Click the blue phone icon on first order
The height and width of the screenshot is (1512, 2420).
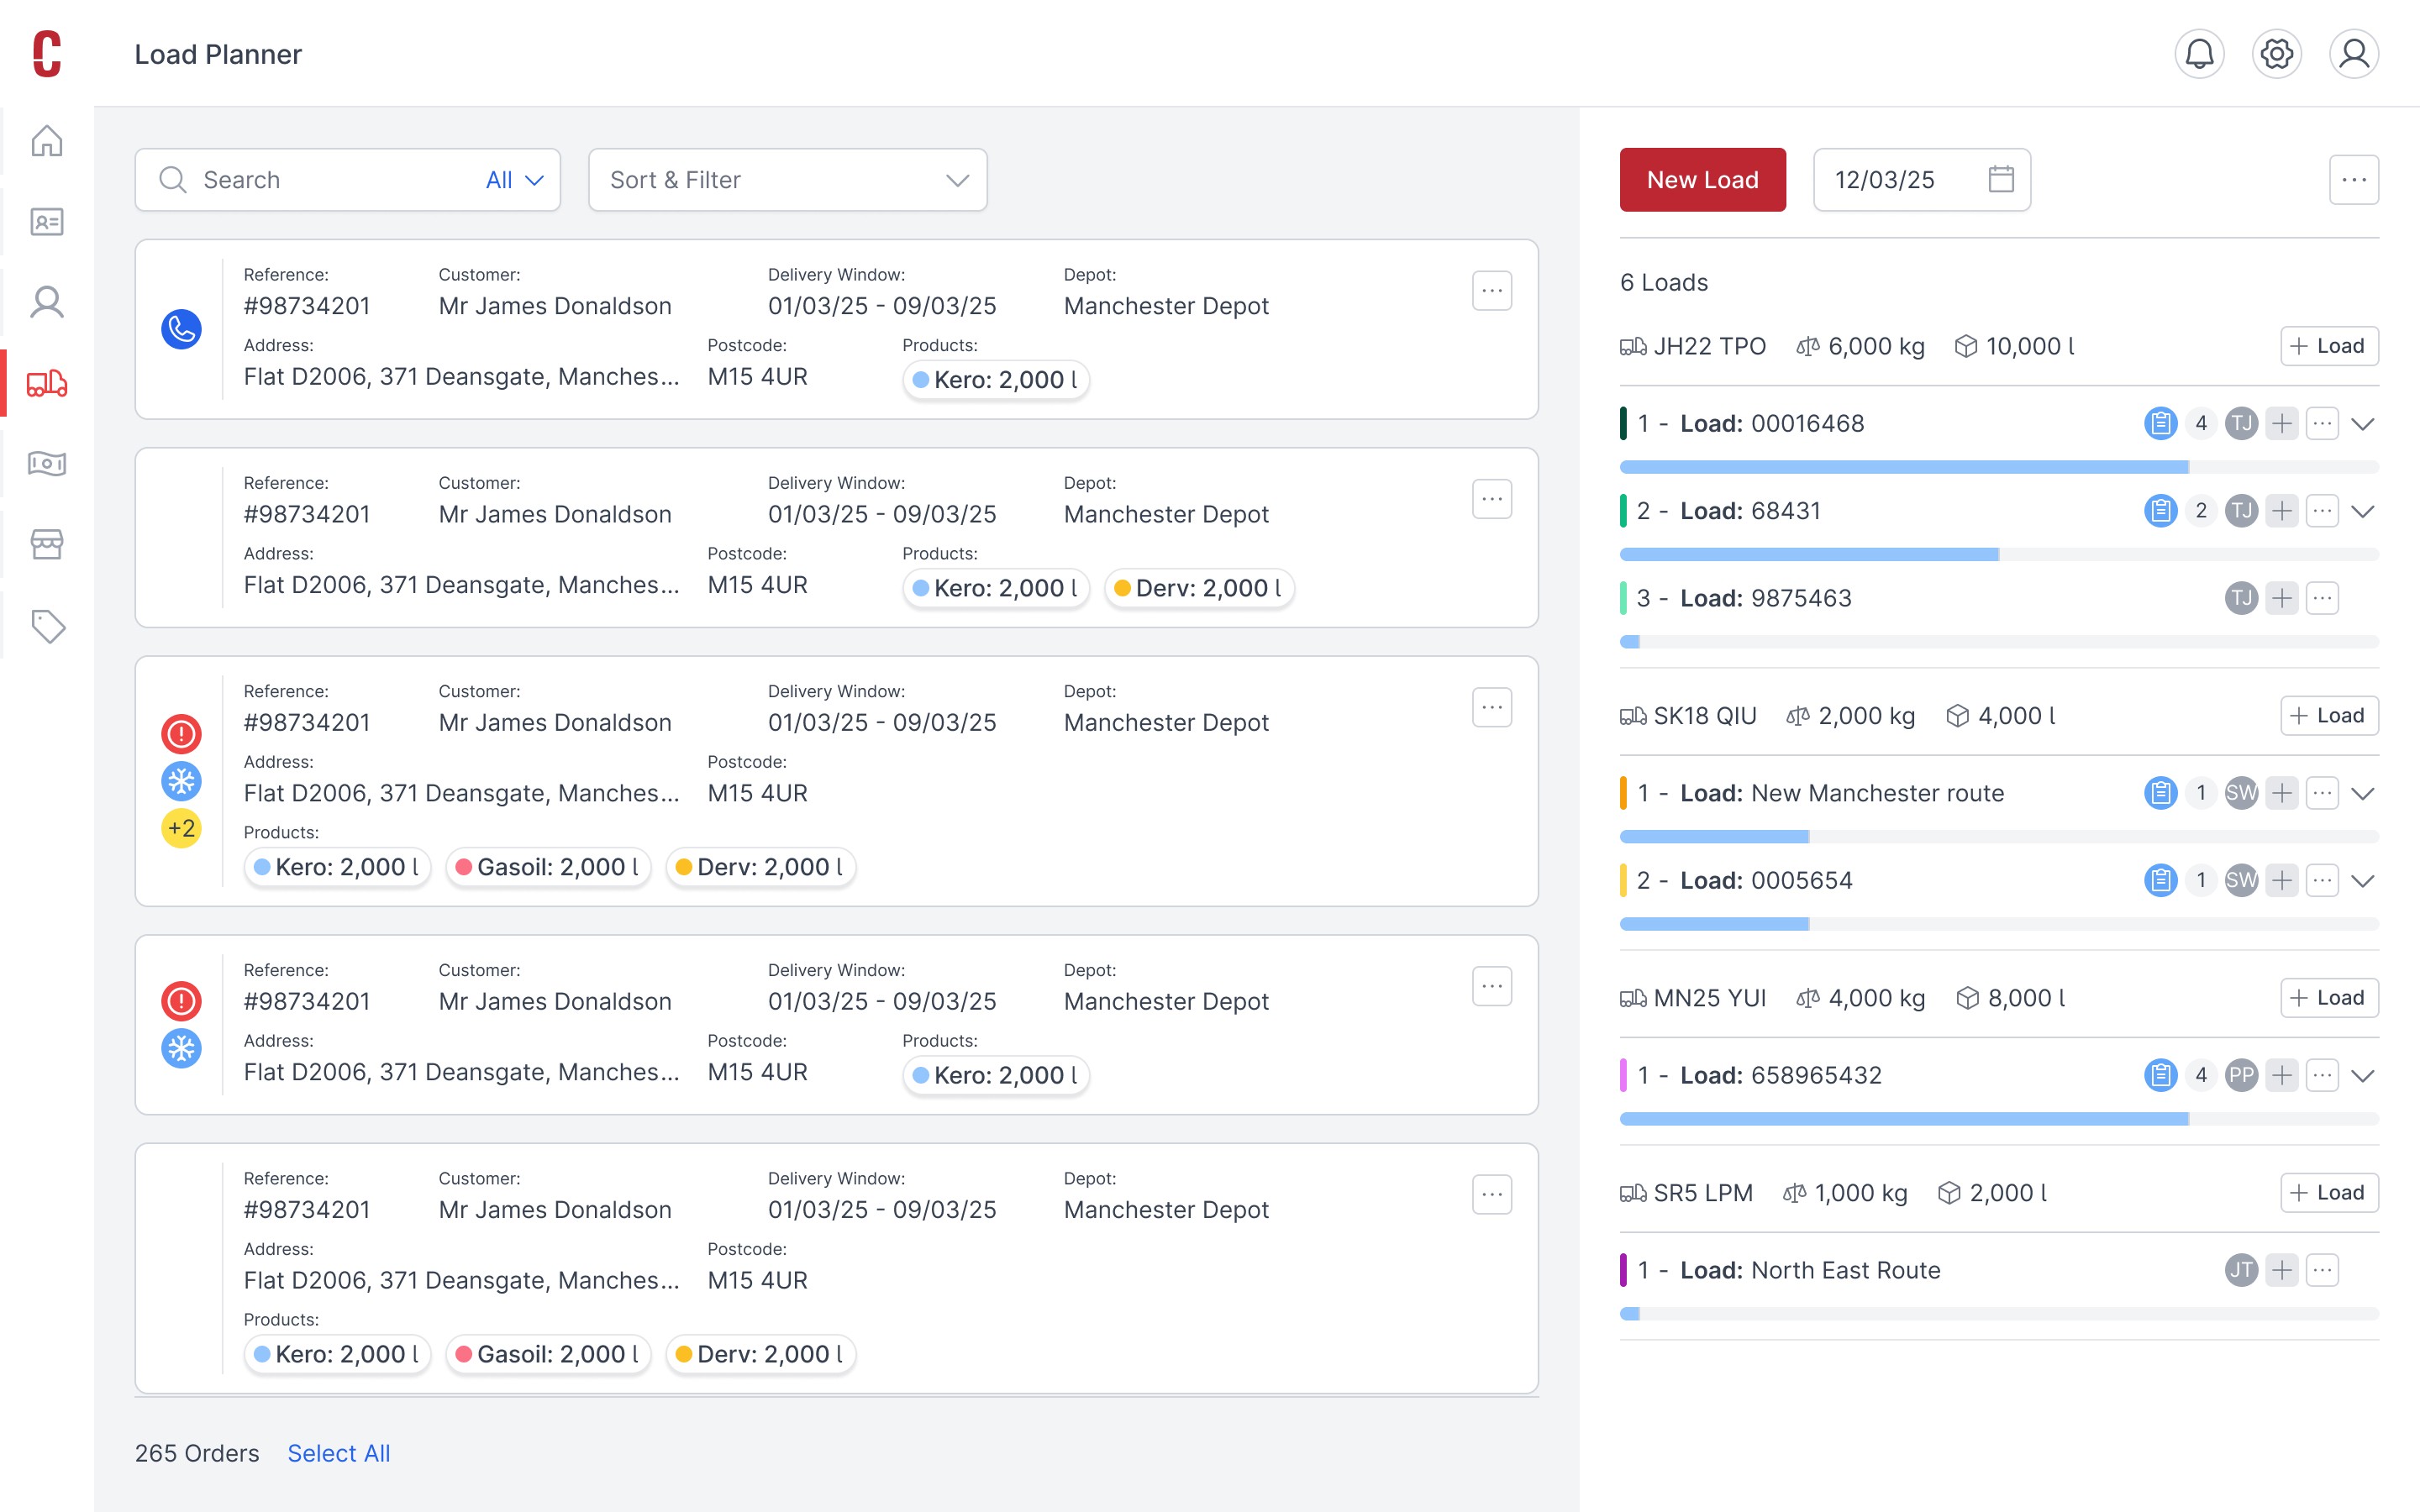click(181, 329)
